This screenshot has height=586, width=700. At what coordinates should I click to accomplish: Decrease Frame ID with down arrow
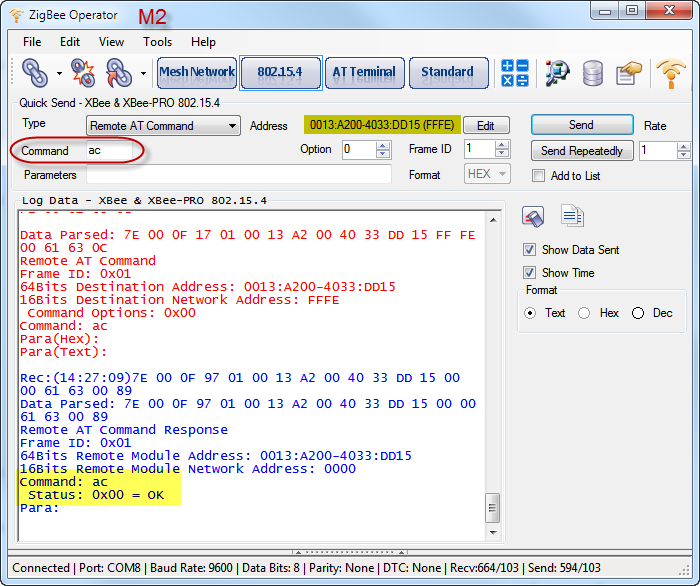coord(502,154)
